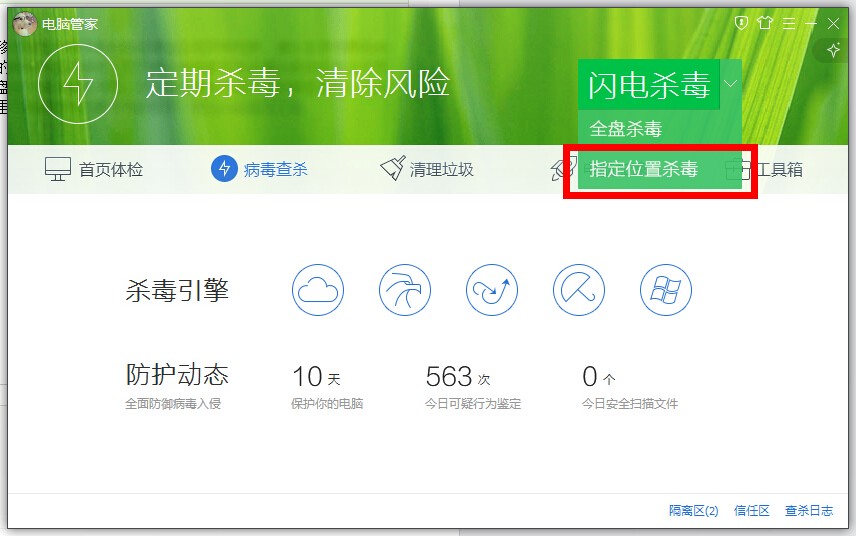The height and width of the screenshot is (536, 856).
Task: Click the 全面防御病毒入侵 subtitle
Action: 173,404
